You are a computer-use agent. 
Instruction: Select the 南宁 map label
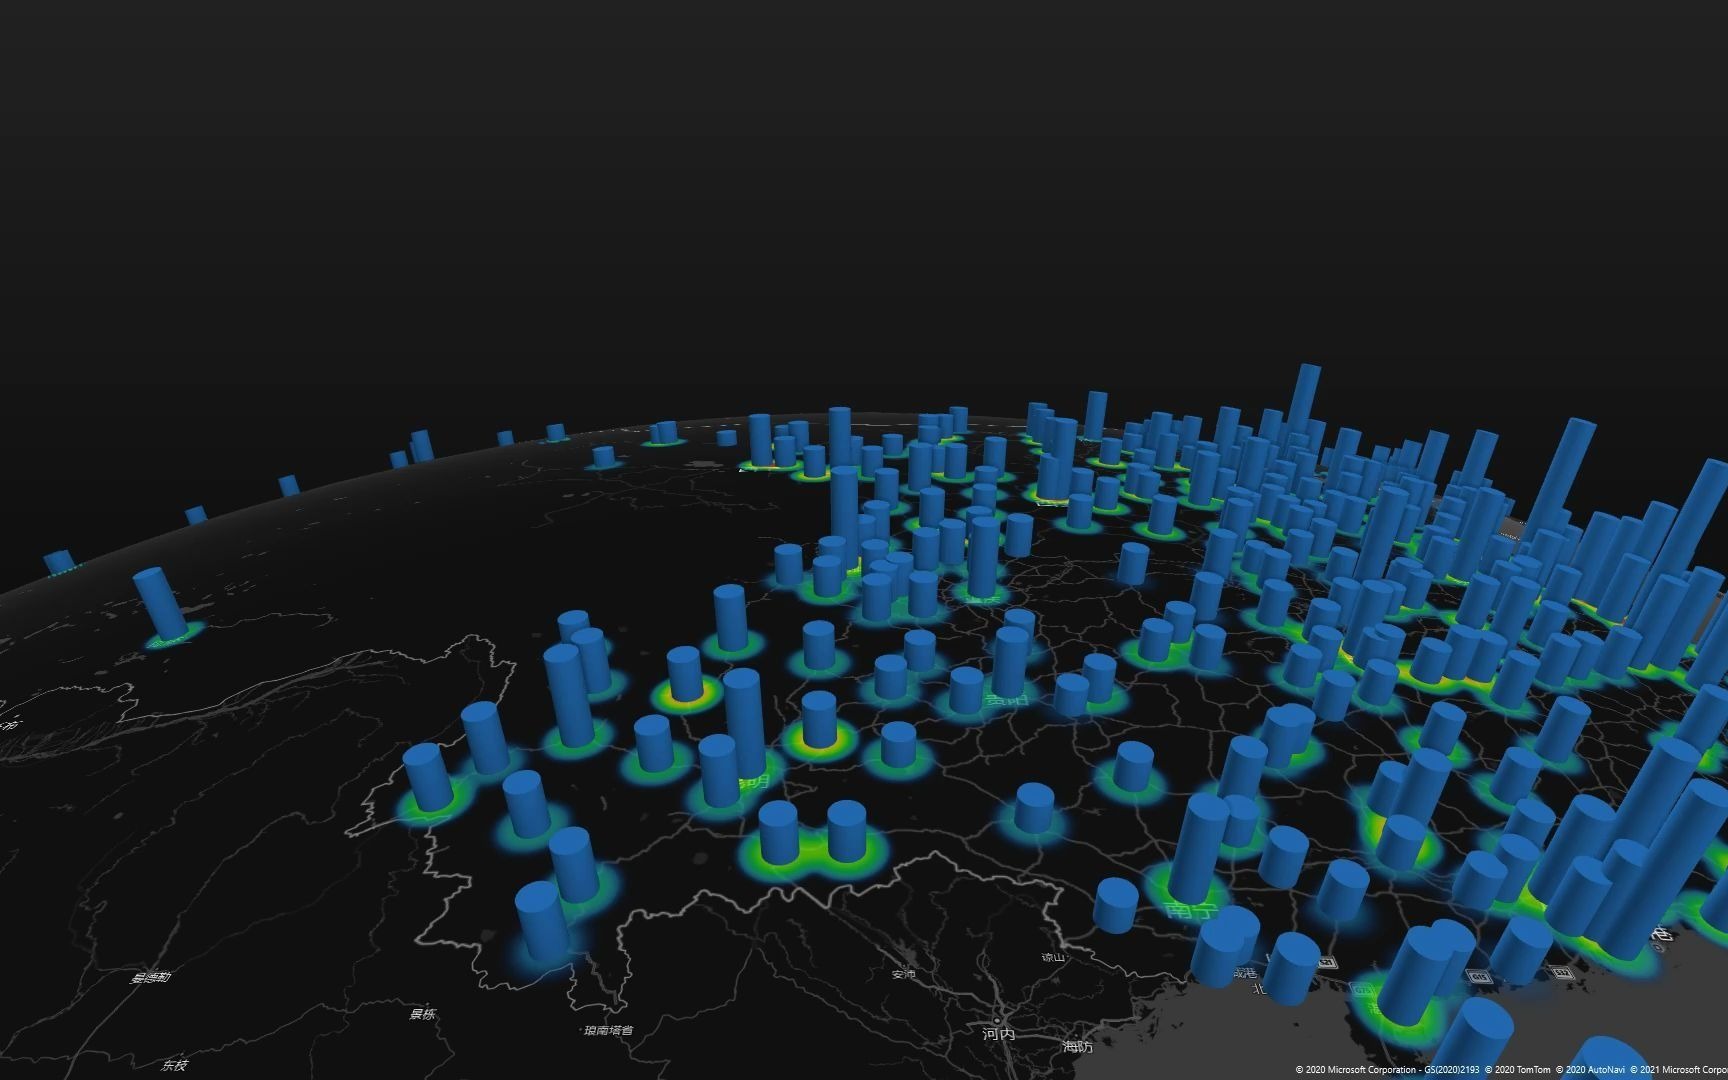pos(1192,911)
